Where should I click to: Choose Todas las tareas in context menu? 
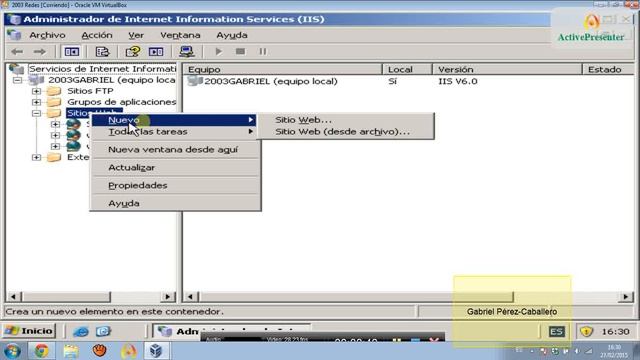[175, 132]
